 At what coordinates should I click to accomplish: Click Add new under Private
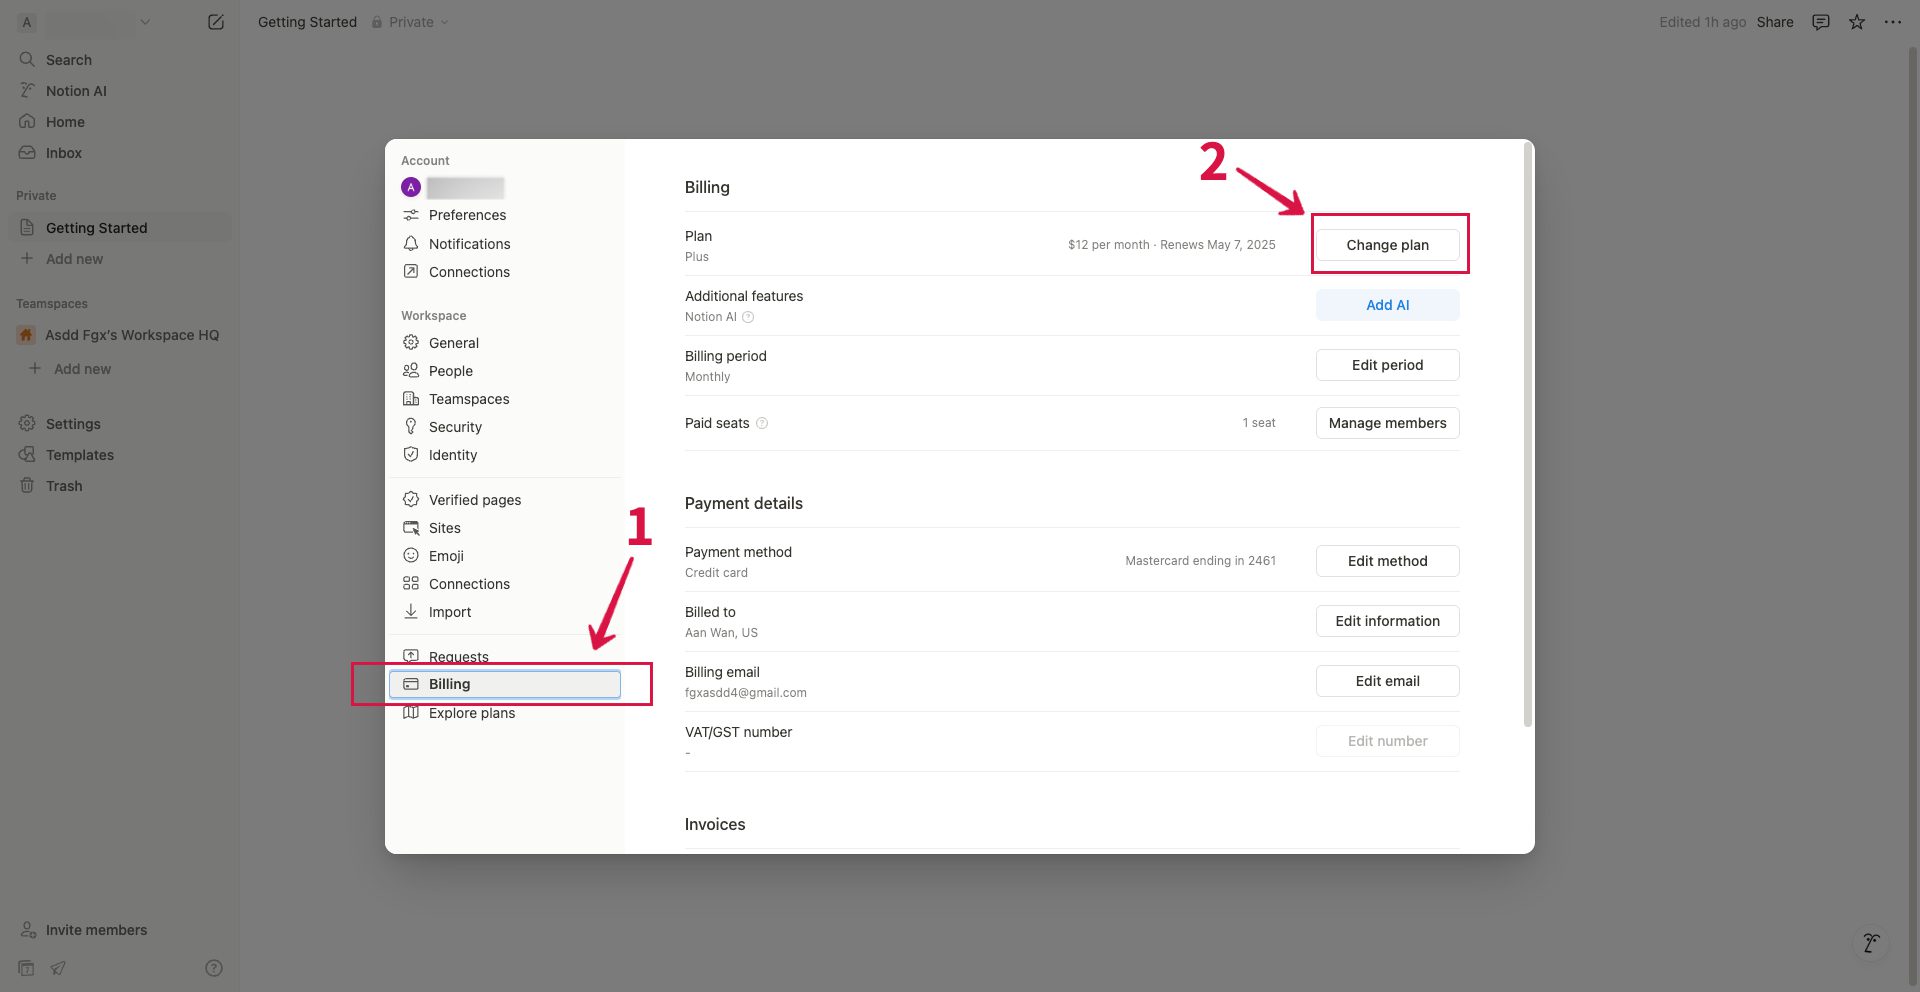(120, 259)
